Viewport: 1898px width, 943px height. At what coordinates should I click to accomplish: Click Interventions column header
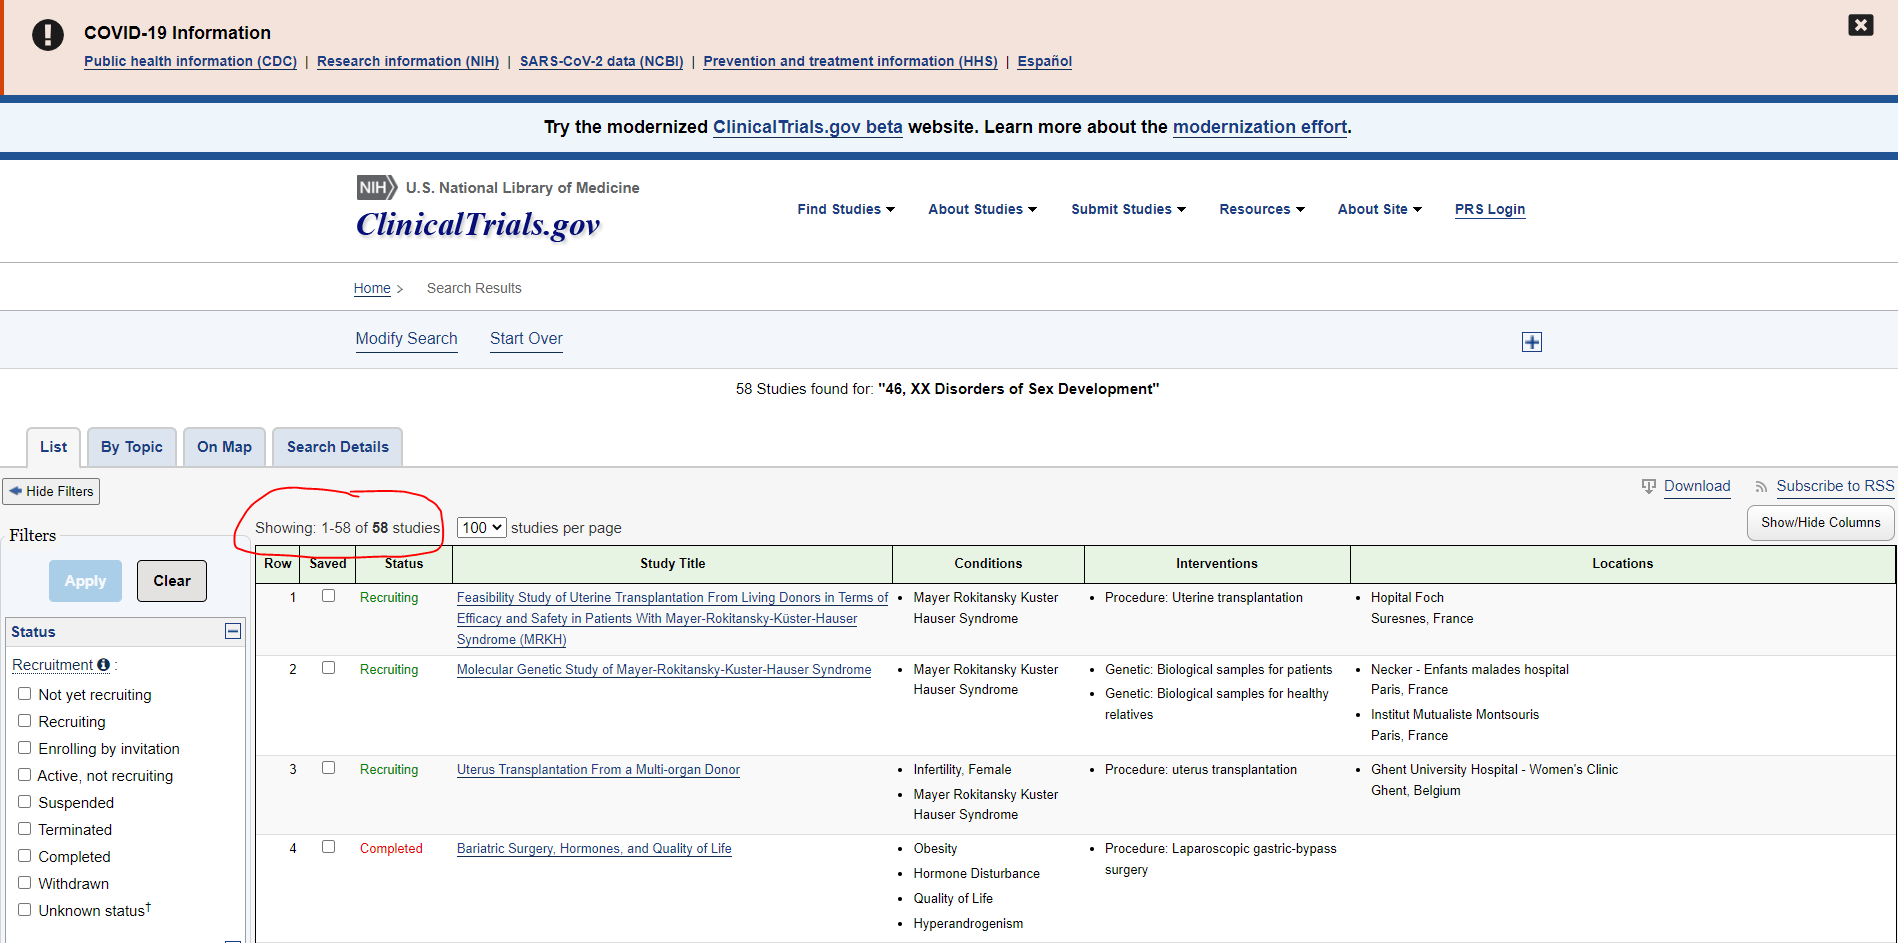(1217, 564)
